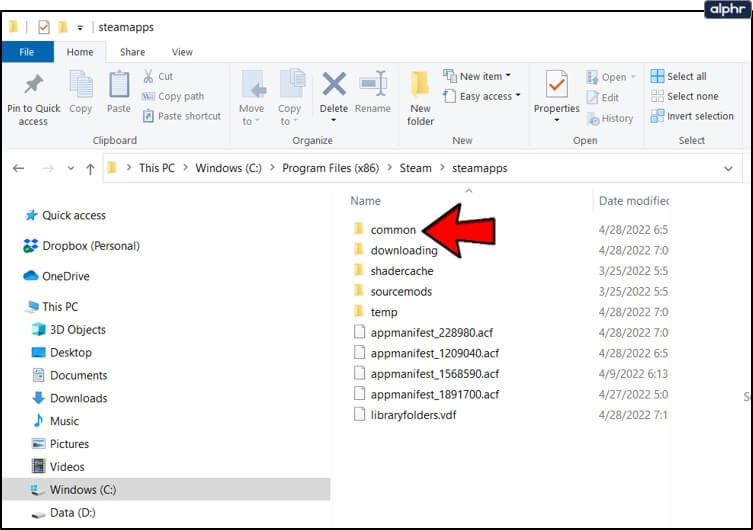Switch to the Share ribbon tab
The height and width of the screenshot is (530, 753).
[133, 52]
